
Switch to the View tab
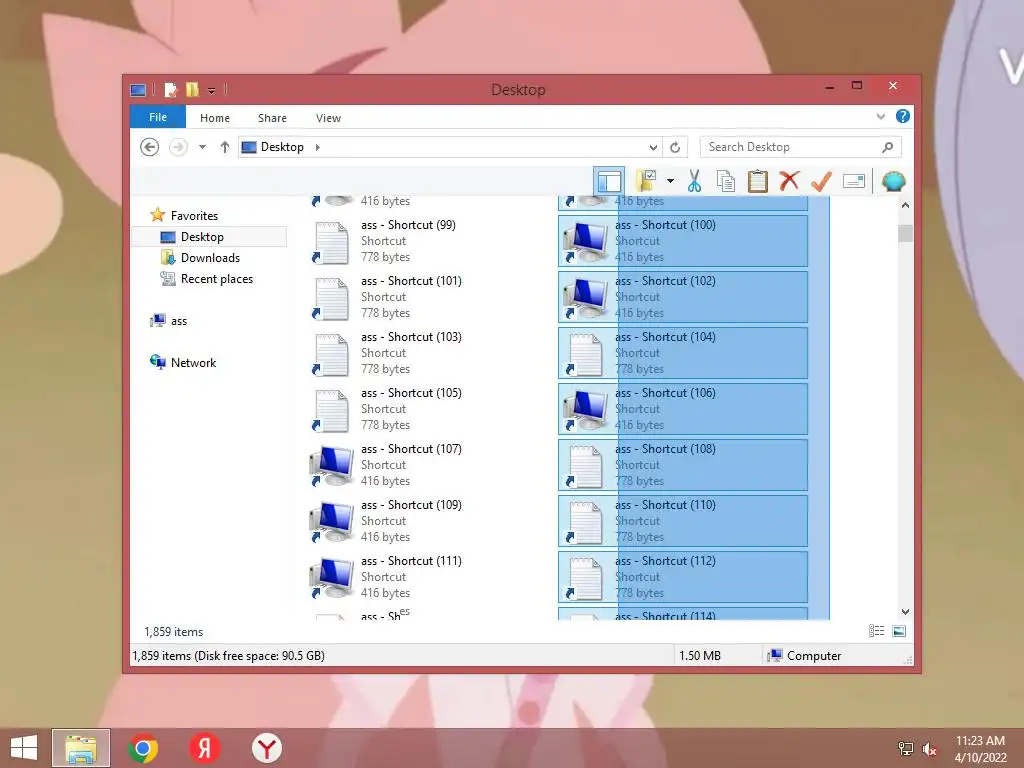pos(328,118)
